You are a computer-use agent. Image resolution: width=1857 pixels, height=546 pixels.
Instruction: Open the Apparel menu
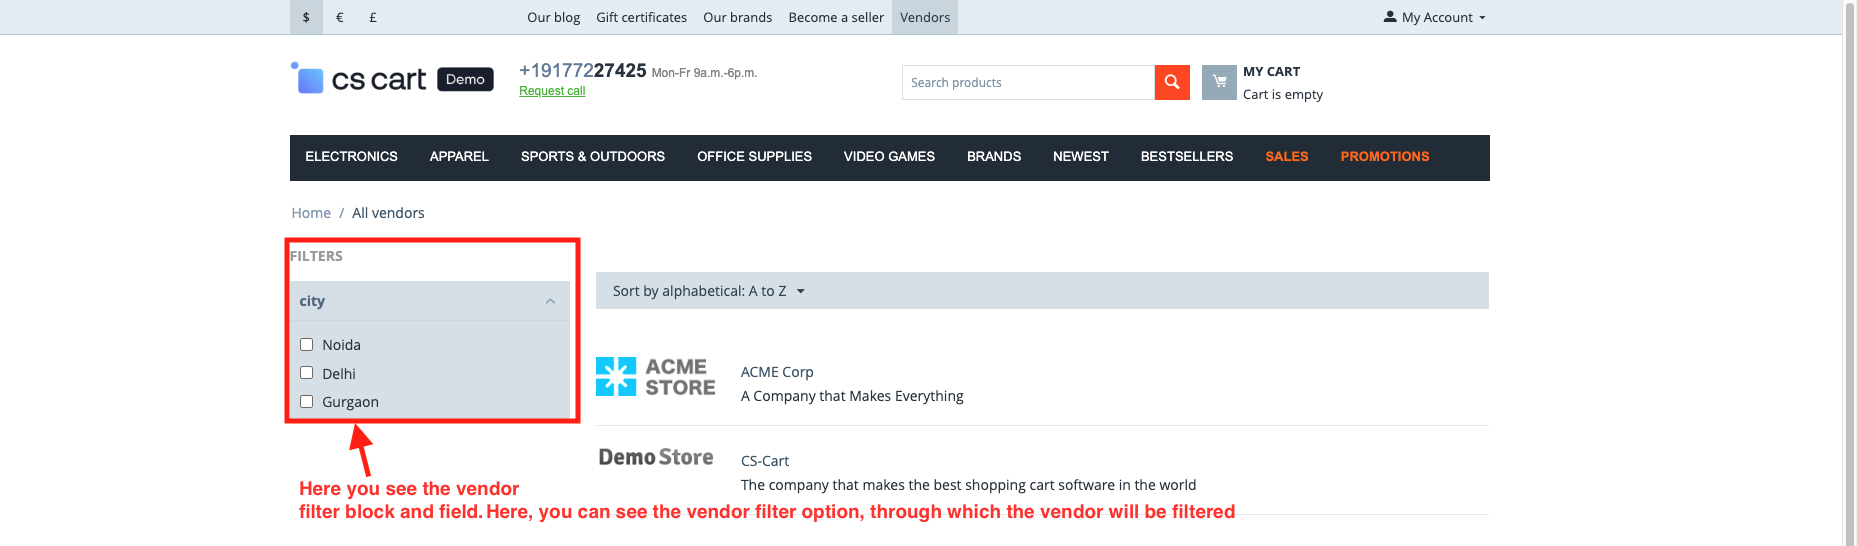(459, 157)
